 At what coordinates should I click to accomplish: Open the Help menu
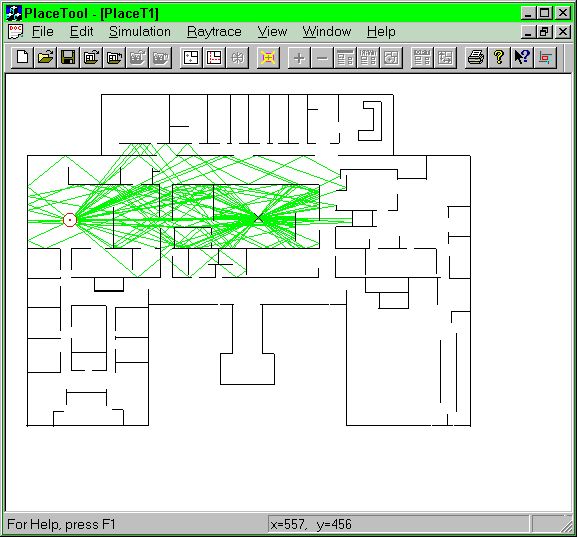tap(381, 32)
